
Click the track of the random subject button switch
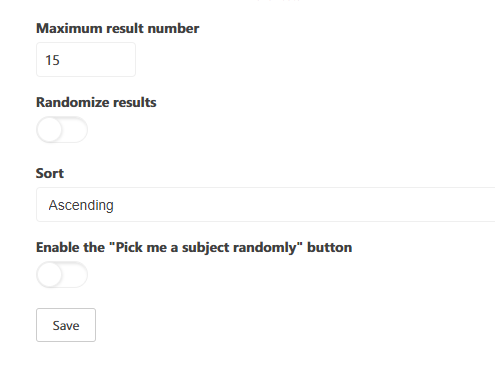tap(75, 275)
